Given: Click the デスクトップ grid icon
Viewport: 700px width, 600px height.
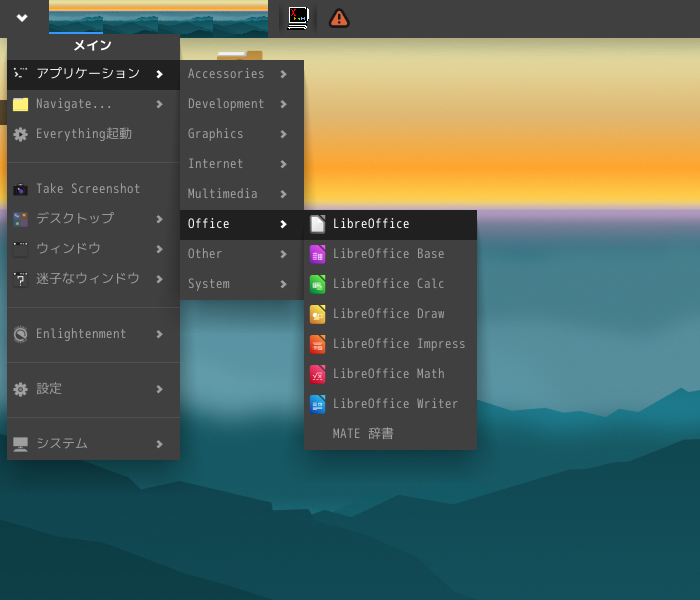Looking at the screenshot, I should coord(20,219).
